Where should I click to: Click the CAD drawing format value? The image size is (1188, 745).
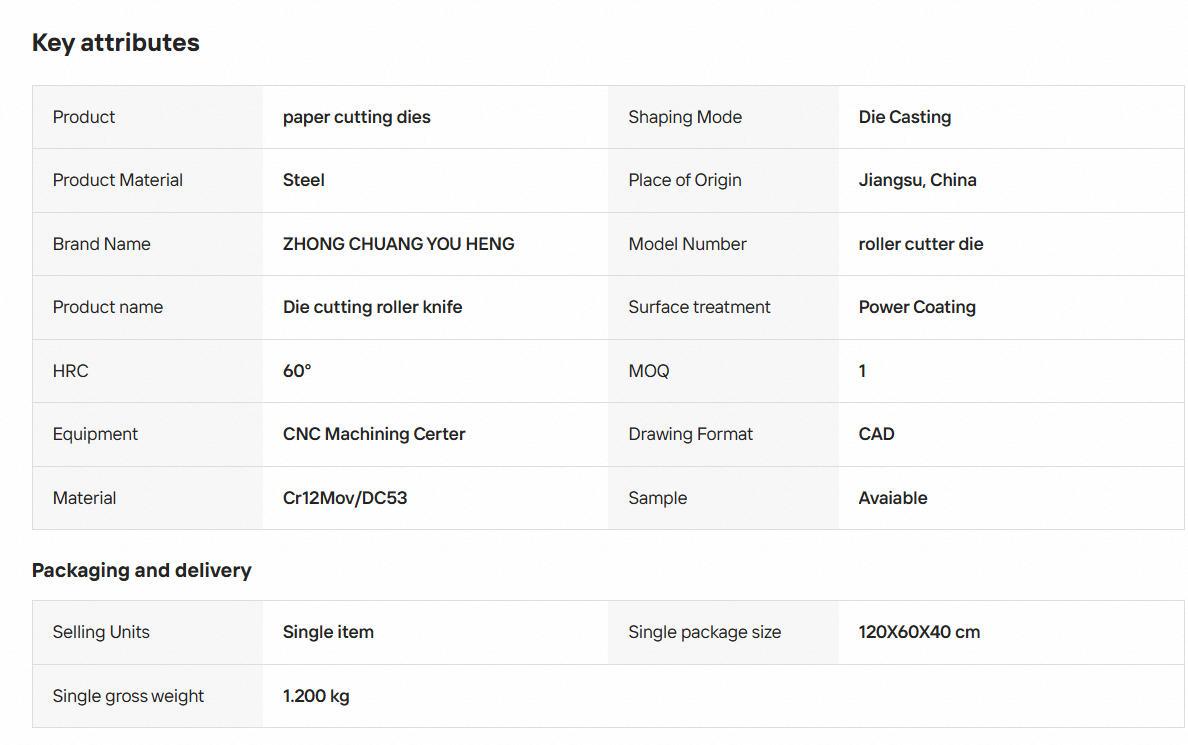pyautogui.click(x=877, y=434)
